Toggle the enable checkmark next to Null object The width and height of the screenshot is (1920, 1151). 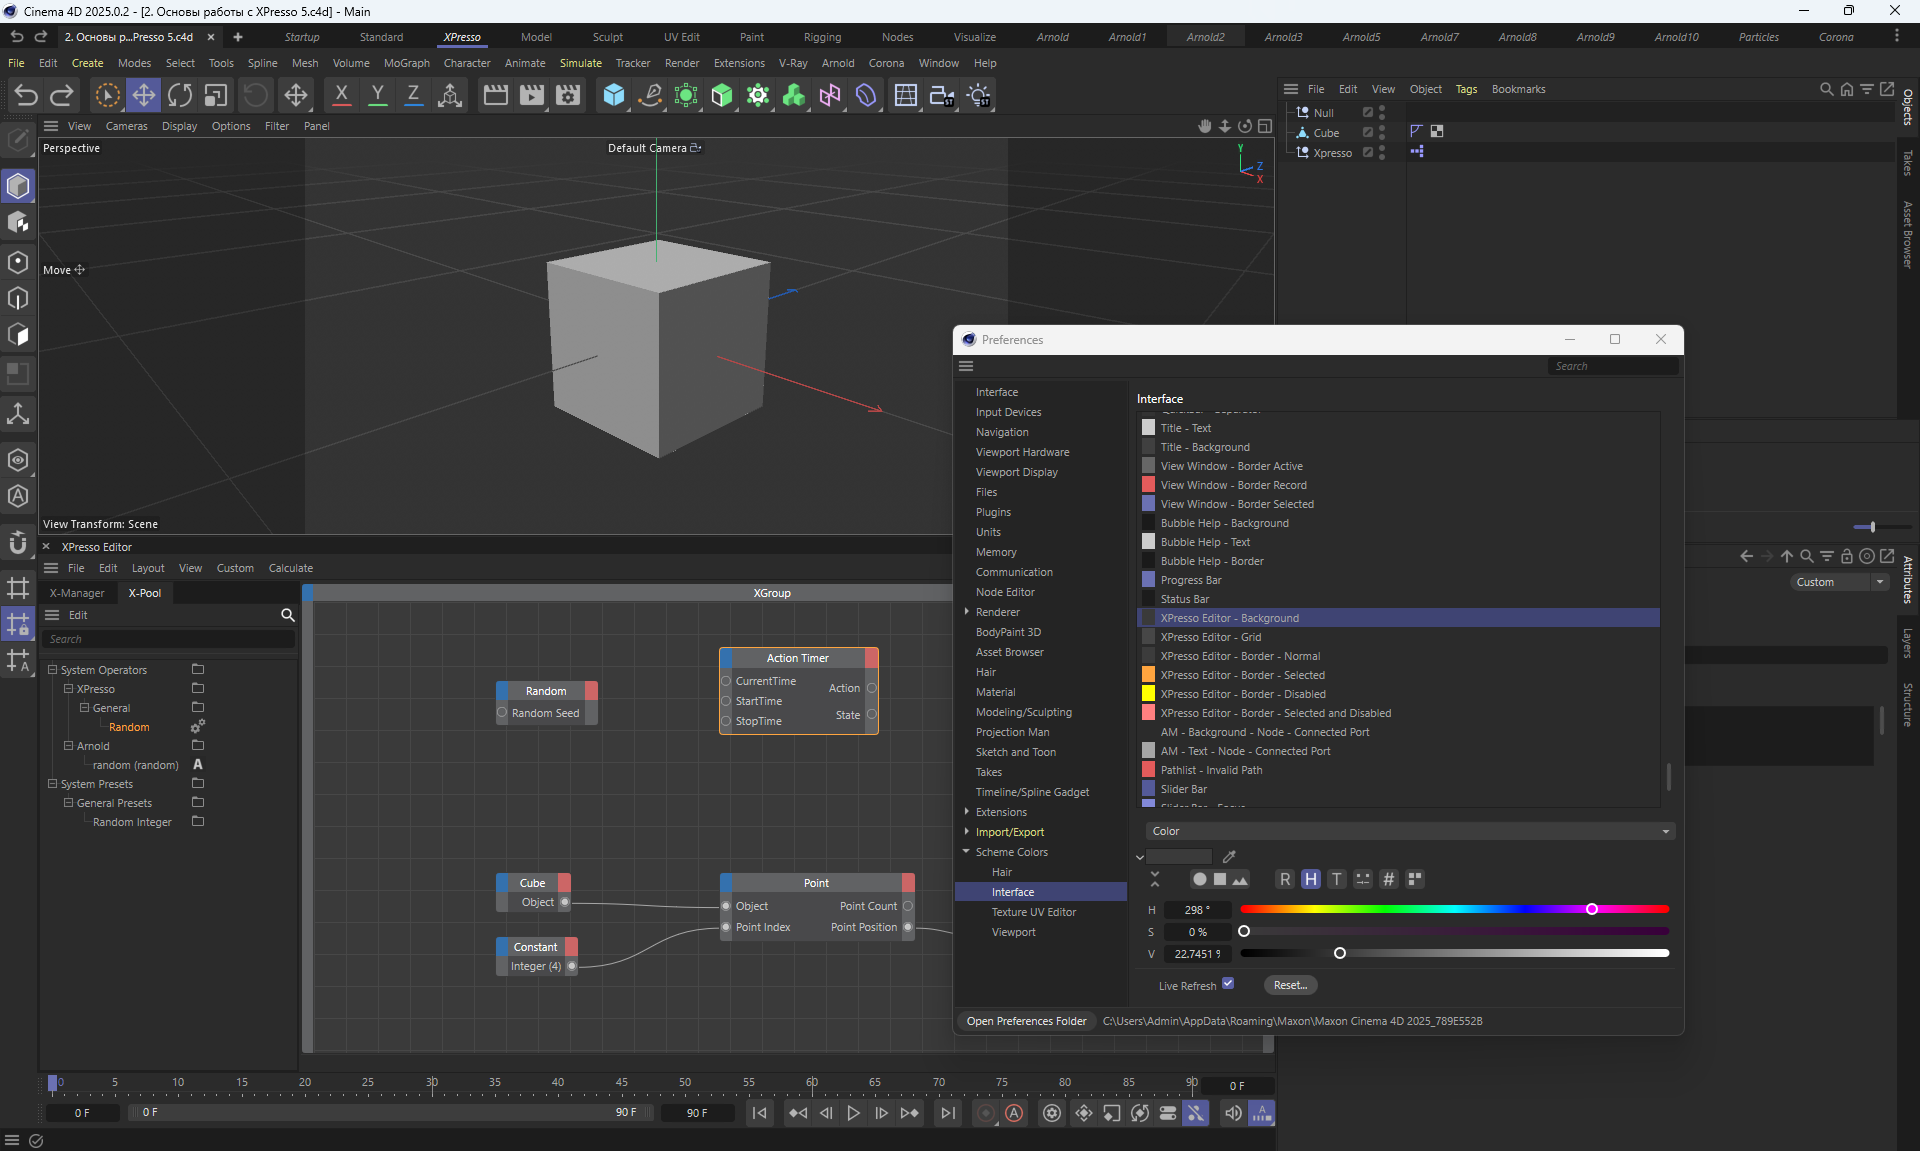coord(1368,113)
